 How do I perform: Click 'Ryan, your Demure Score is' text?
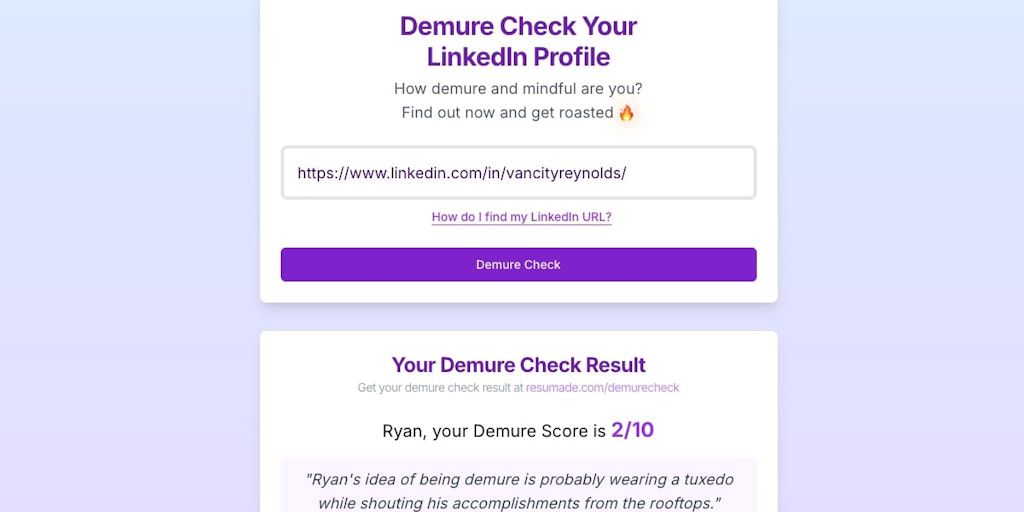[x=494, y=431]
